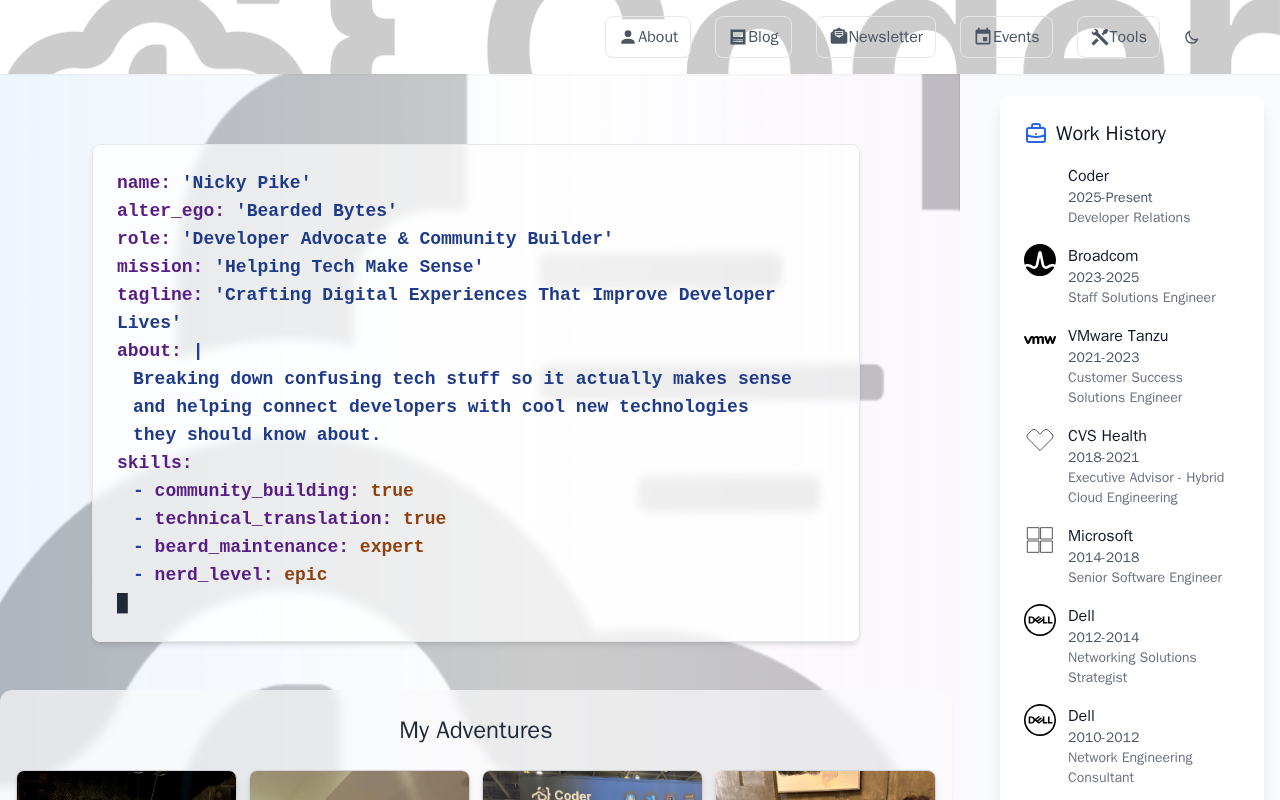Select the VMware Tanzu company name

pos(1118,336)
